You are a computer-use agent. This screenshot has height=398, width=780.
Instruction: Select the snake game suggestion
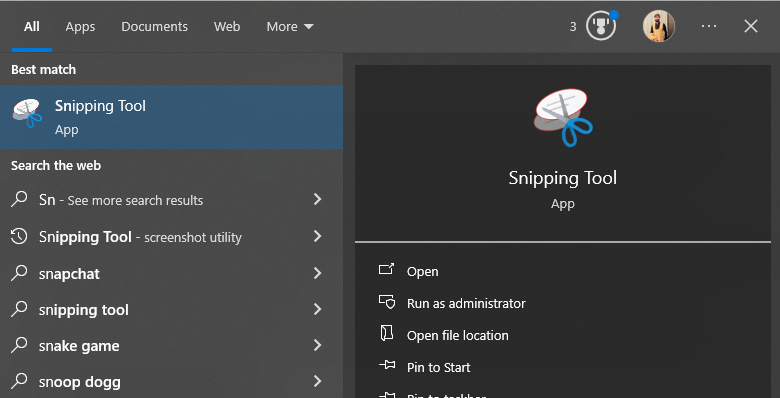(171, 346)
